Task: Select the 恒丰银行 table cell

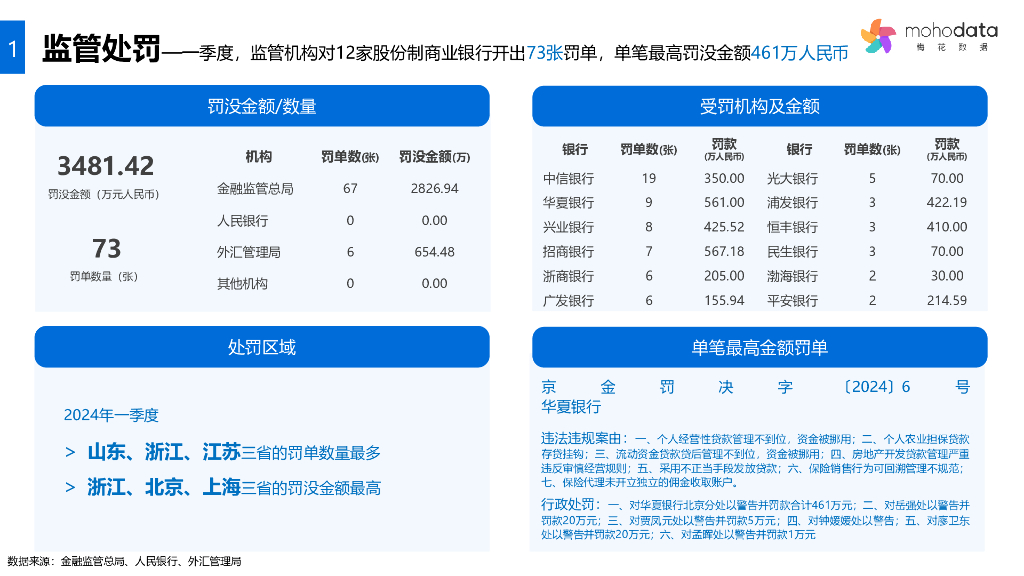Action: (792, 227)
